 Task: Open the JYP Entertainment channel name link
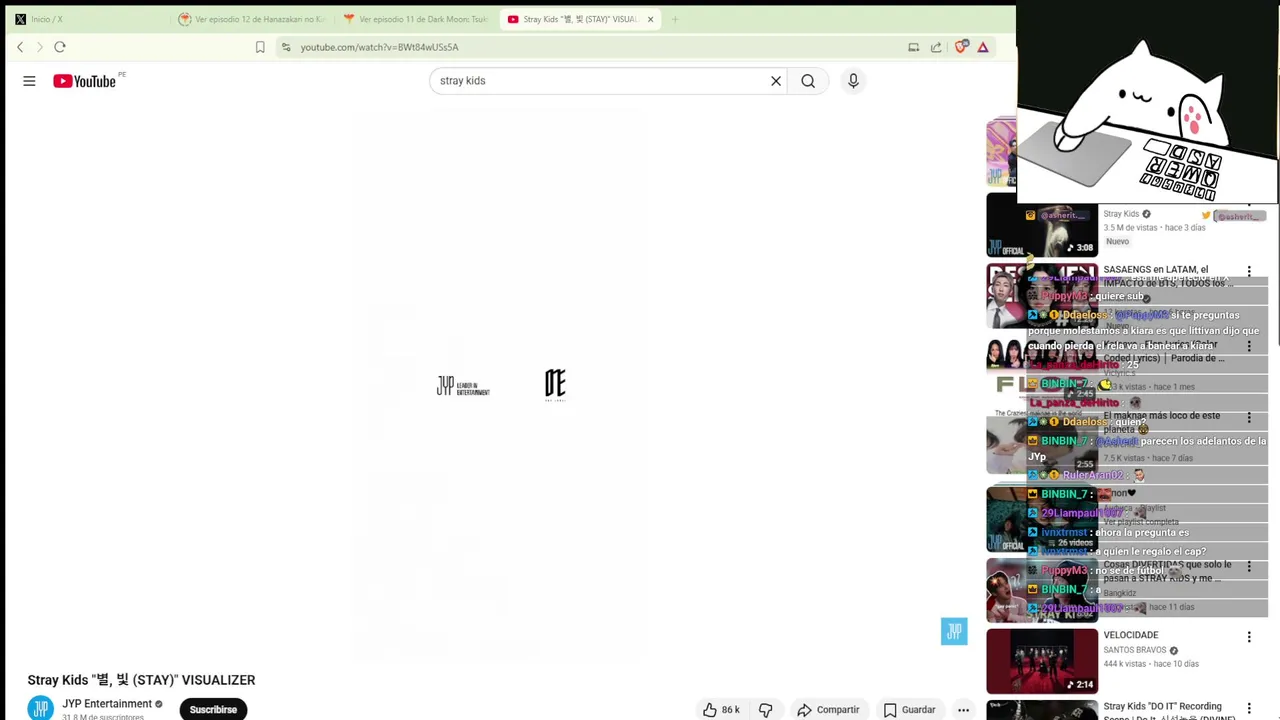click(x=107, y=704)
